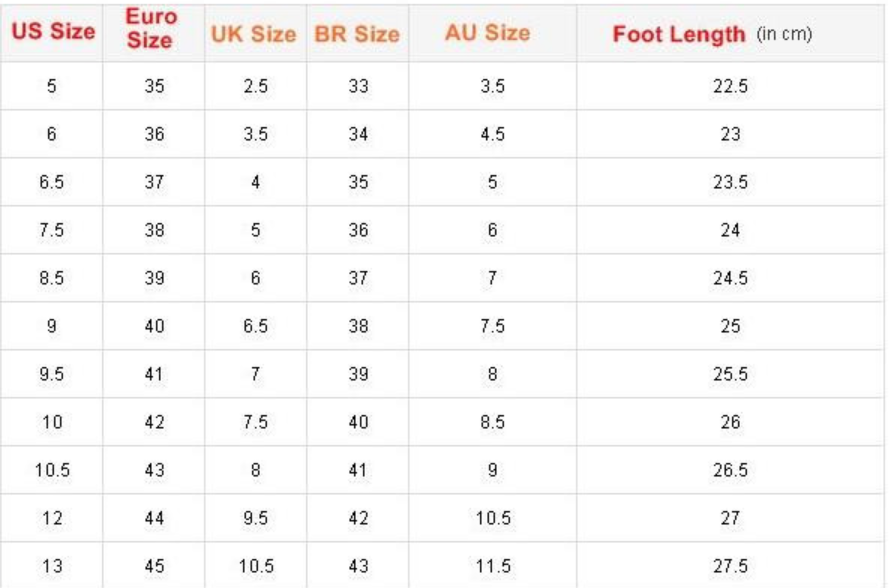The image size is (891, 588).
Task: Click the Euro Size column header
Action: pos(150,32)
